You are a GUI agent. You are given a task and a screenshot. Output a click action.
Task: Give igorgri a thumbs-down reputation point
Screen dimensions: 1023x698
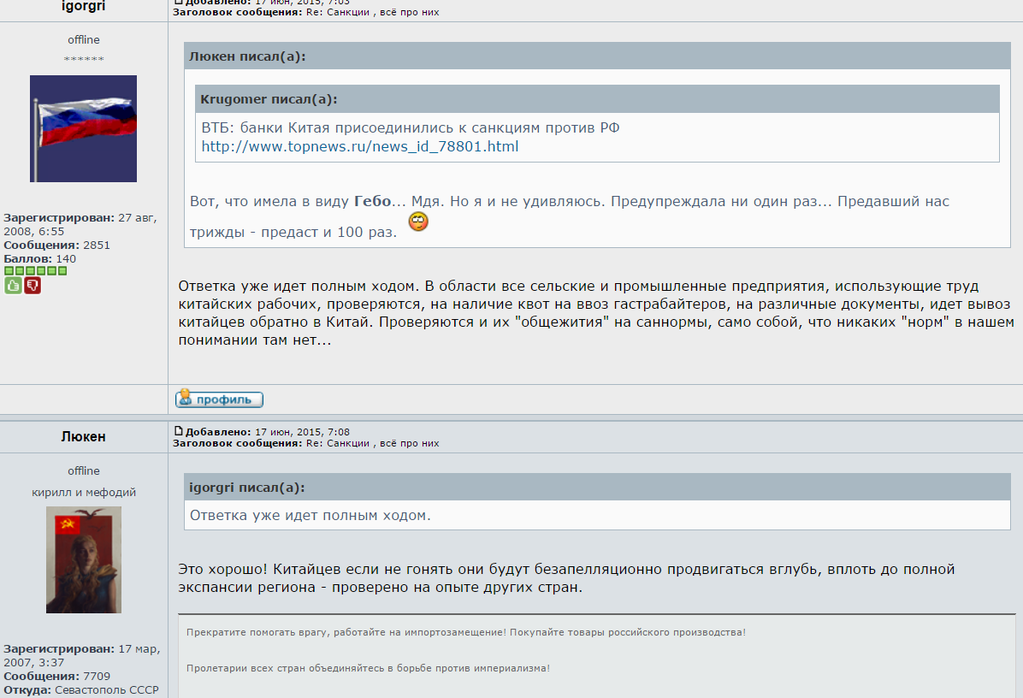click(33, 285)
